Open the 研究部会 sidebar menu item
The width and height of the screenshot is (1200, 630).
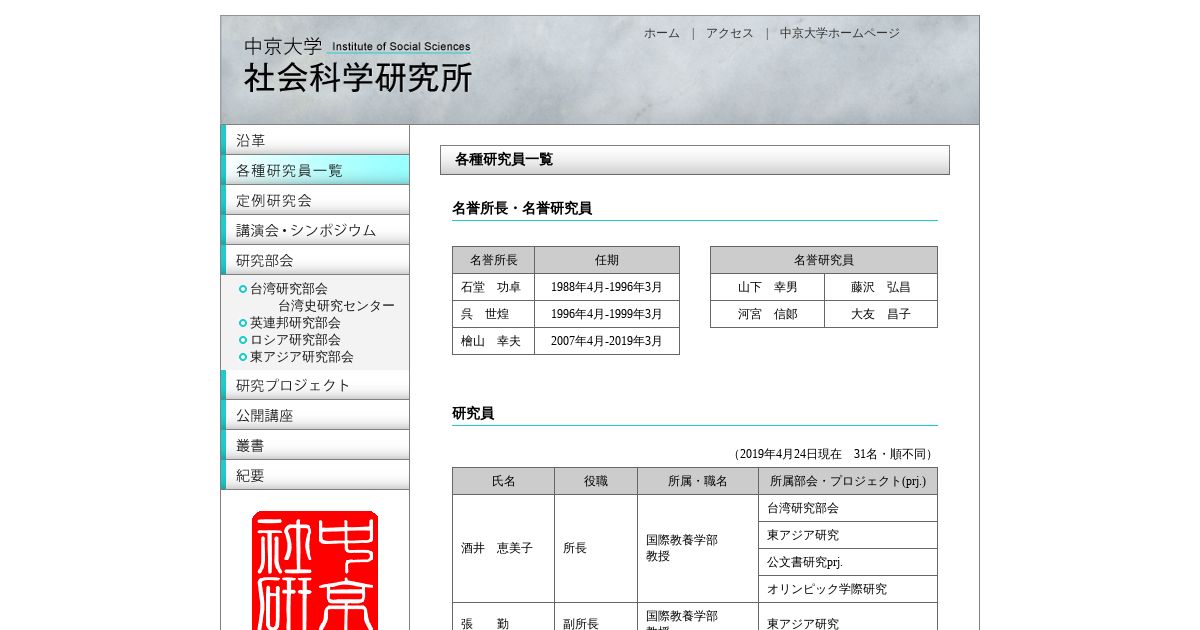pos(315,260)
